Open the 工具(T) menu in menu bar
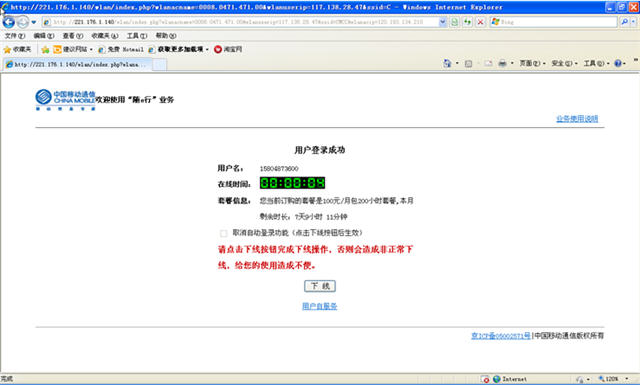The image size is (640, 385). coord(137,36)
